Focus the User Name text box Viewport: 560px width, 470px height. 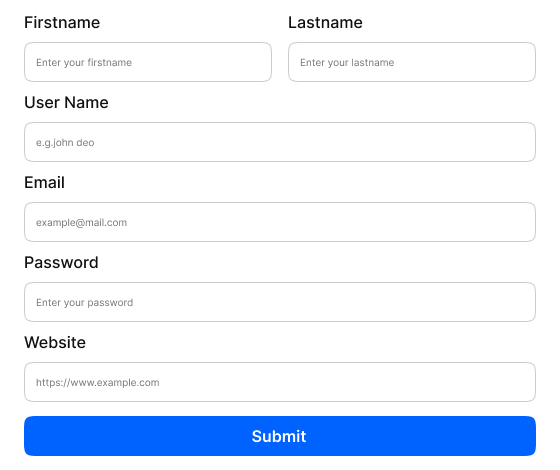pos(280,142)
